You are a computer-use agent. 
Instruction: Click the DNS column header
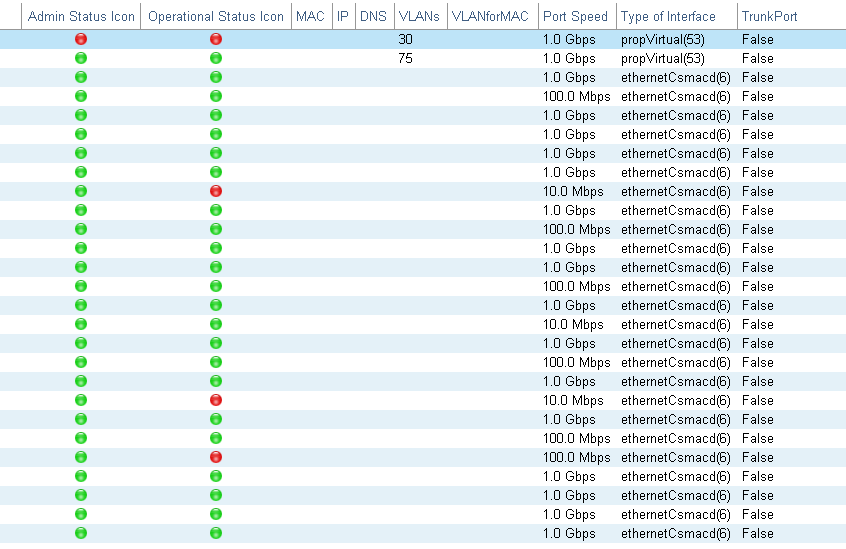point(373,16)
